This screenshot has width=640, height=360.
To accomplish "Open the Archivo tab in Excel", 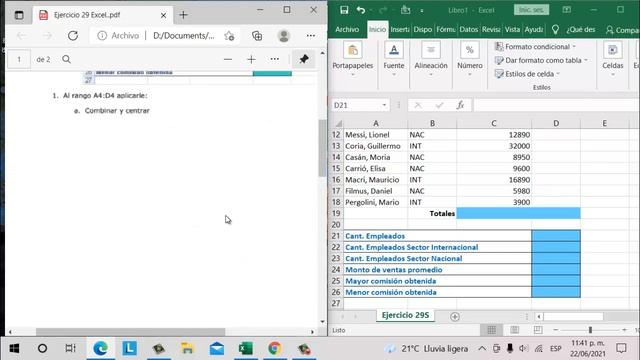I will (x=347, y=29).
